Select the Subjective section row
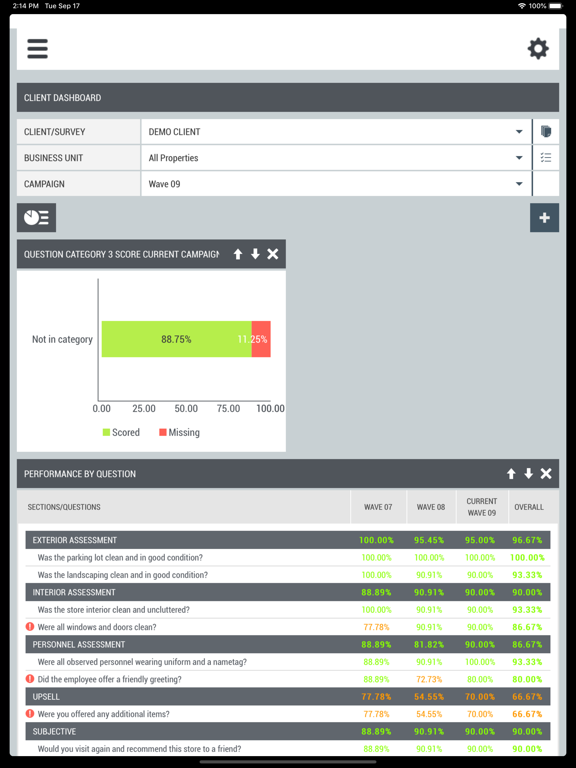 (288, 731)
